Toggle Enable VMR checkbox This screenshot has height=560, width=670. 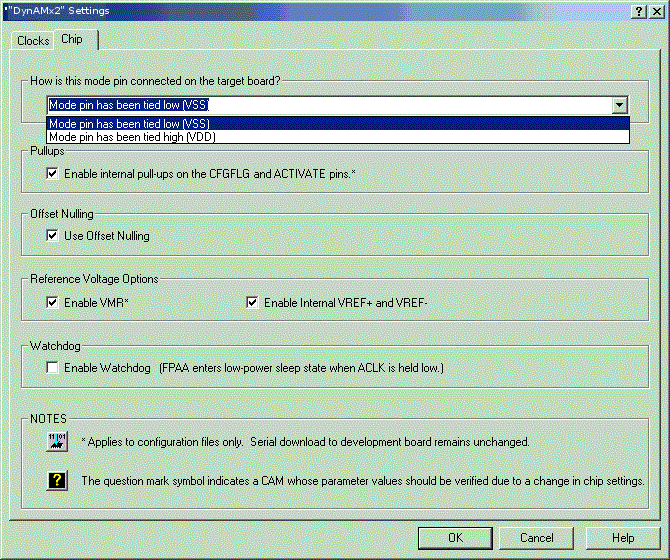pos(52,302)
